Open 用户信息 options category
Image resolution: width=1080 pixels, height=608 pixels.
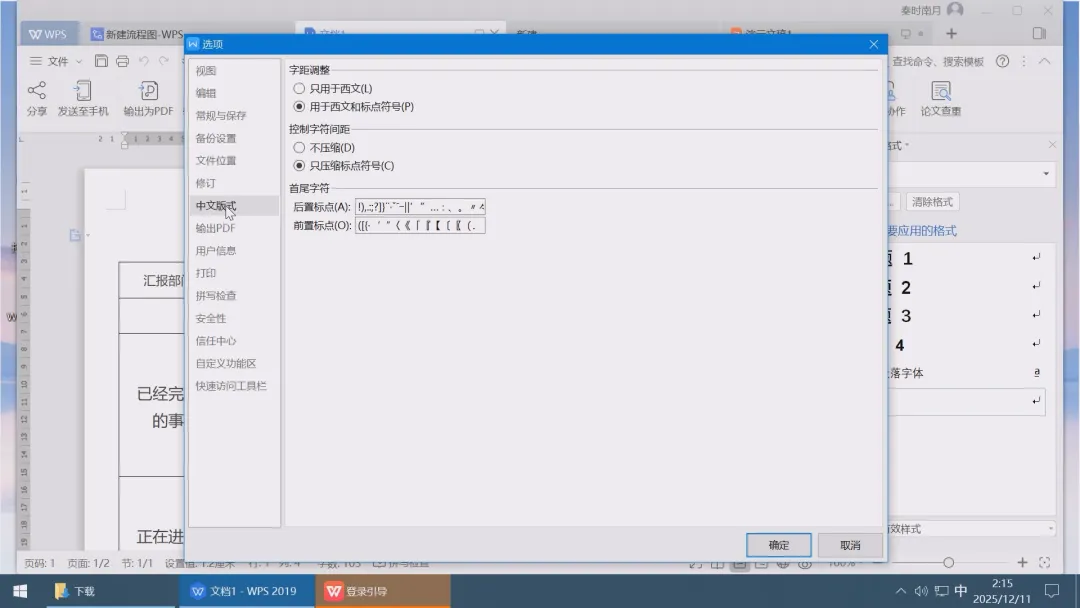click(233, 251)
